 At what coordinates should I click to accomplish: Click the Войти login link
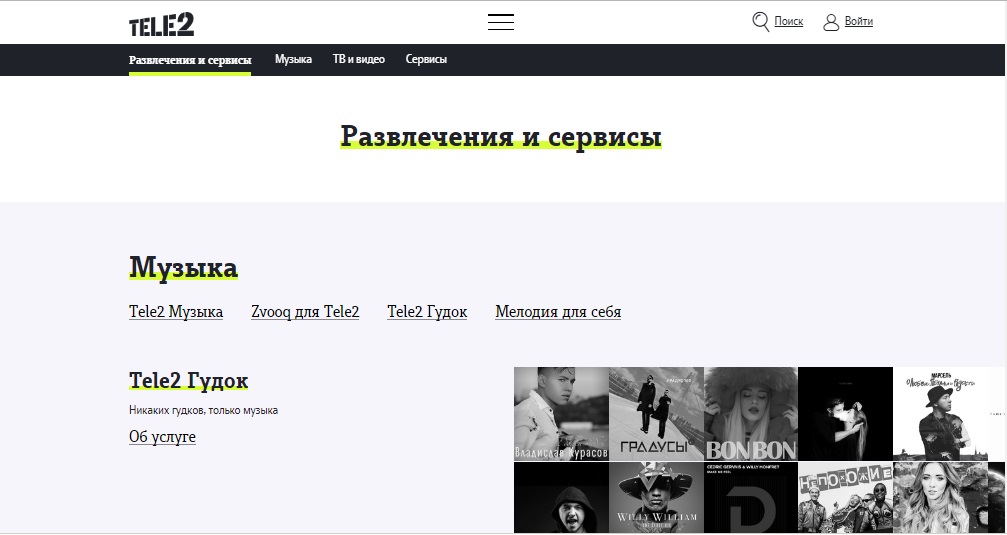(x=858, y=22)
